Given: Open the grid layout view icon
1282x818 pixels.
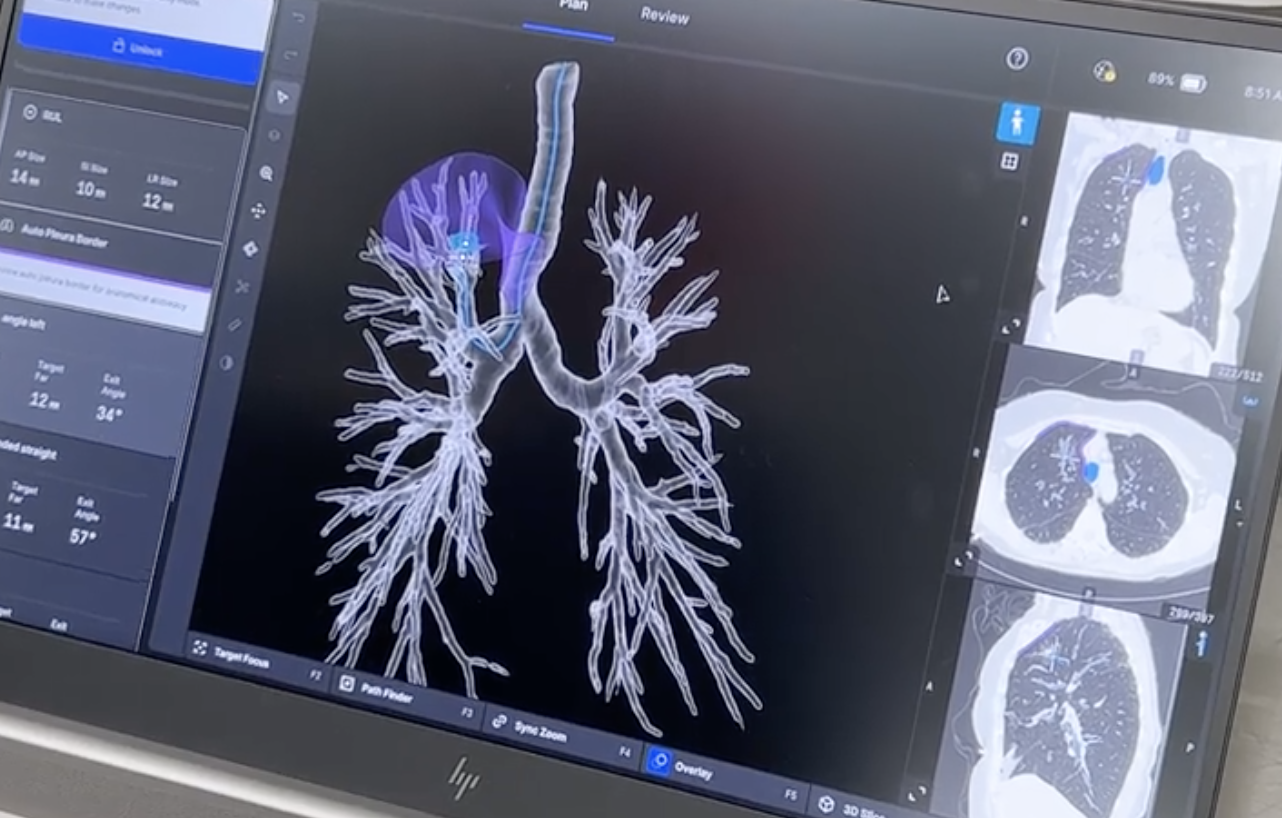Looking at the screenshot, I should click(1011, 160).
